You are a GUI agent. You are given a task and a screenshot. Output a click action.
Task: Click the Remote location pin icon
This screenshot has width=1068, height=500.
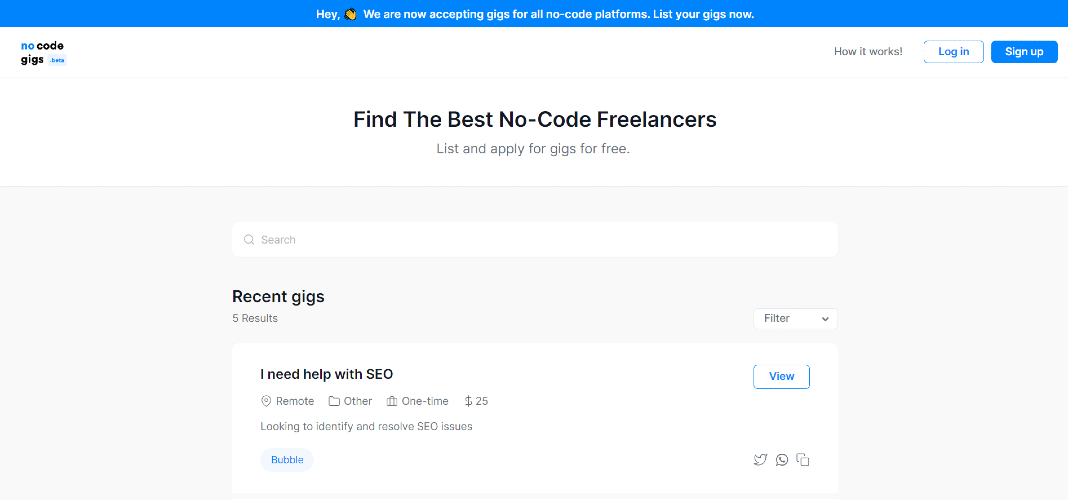tap(266, 401)
